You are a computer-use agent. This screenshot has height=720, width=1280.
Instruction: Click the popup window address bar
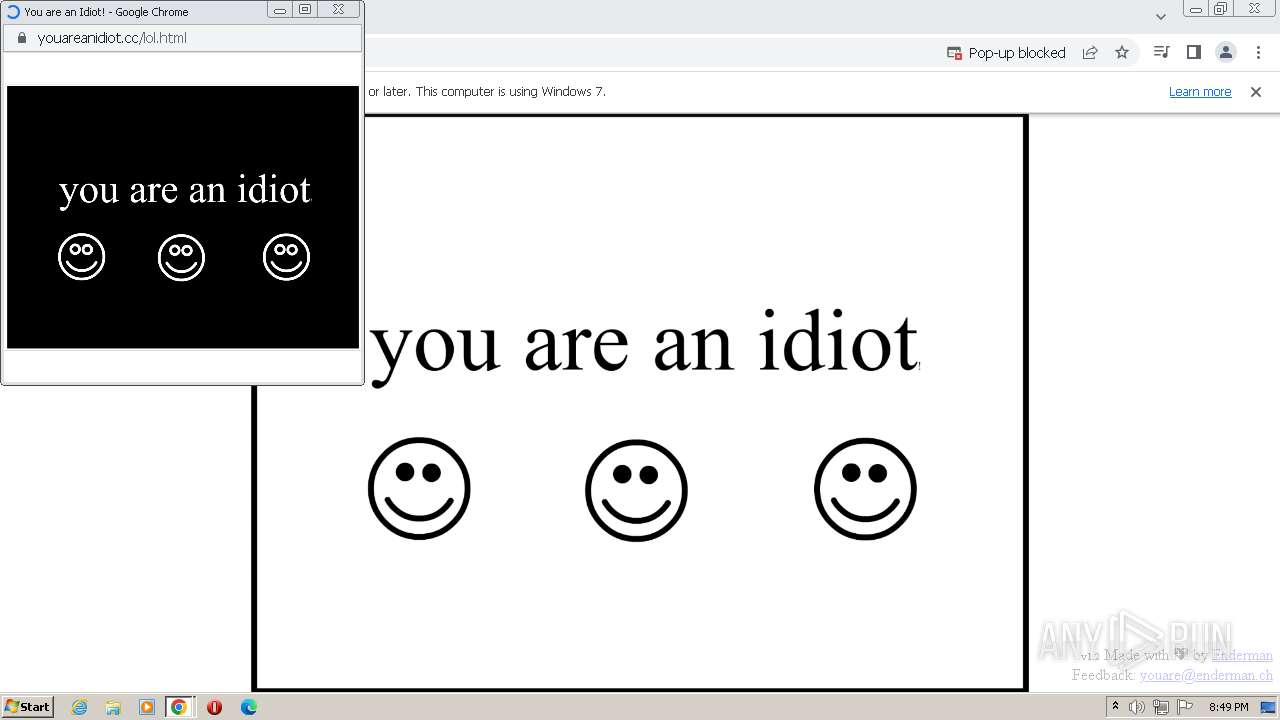pos(182,38)
